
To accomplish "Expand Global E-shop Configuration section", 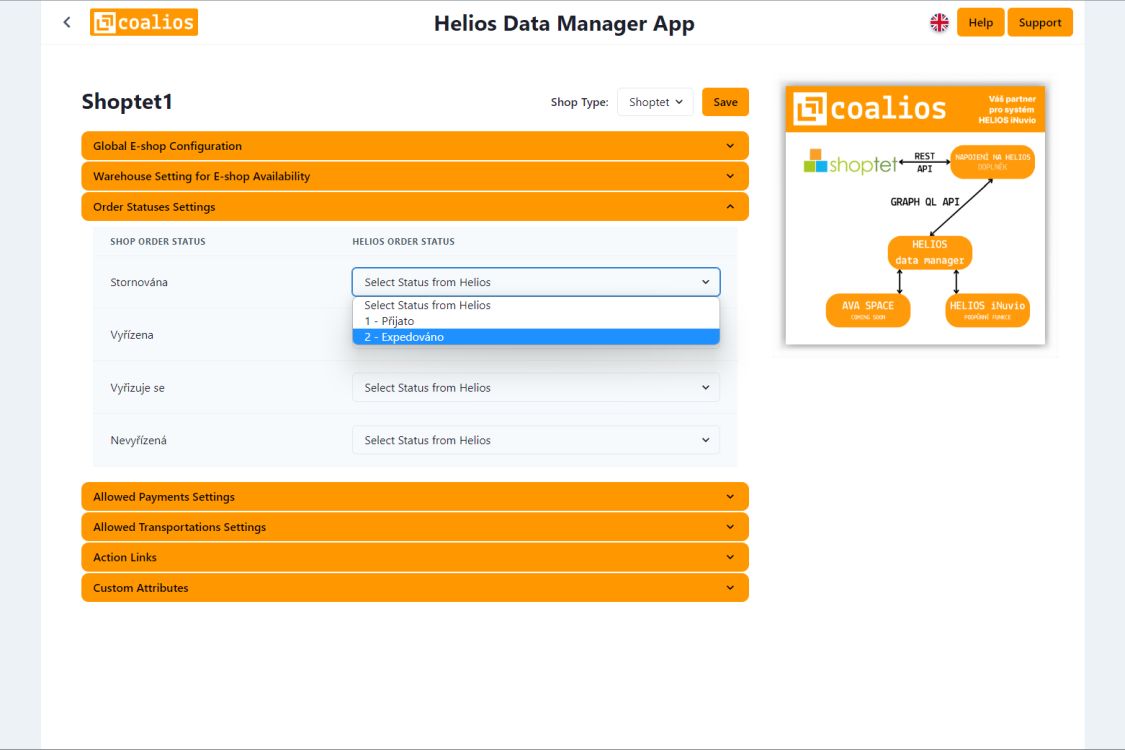I will pos(415,146).
